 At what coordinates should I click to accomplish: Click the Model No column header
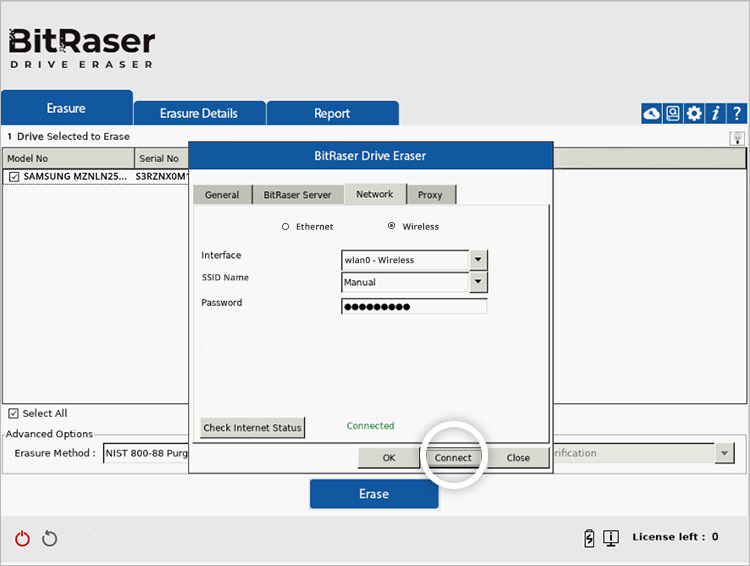pyautogui.click(x=68, y=158)
